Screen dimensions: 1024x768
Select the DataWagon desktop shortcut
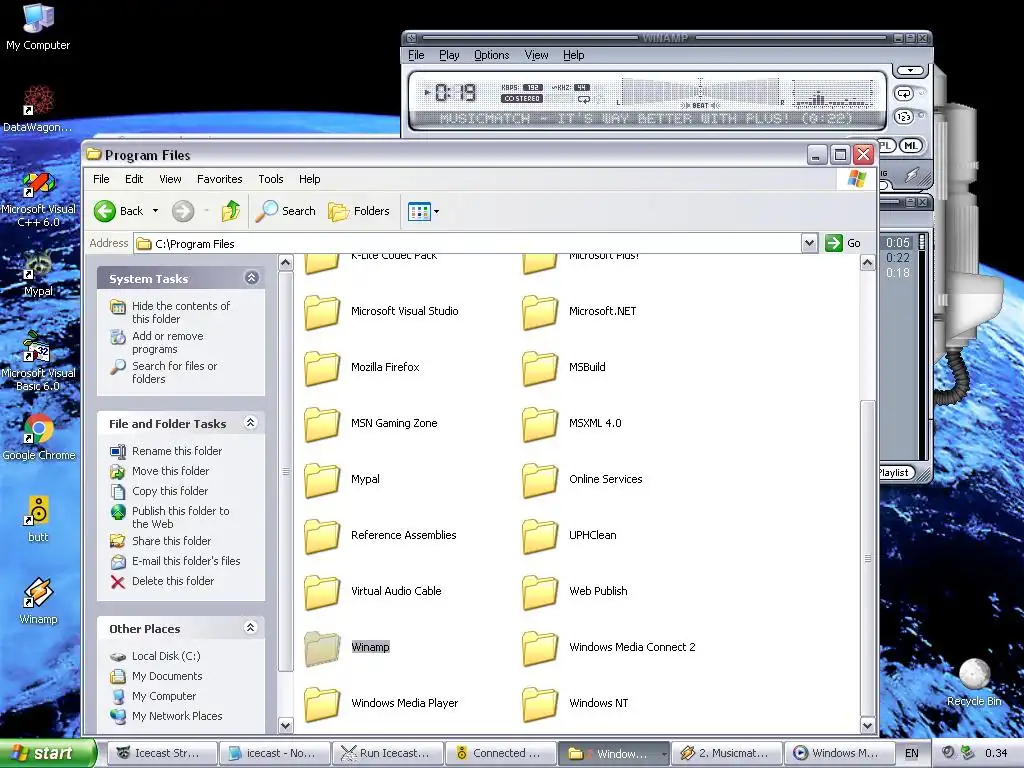(x=38, y=108)
